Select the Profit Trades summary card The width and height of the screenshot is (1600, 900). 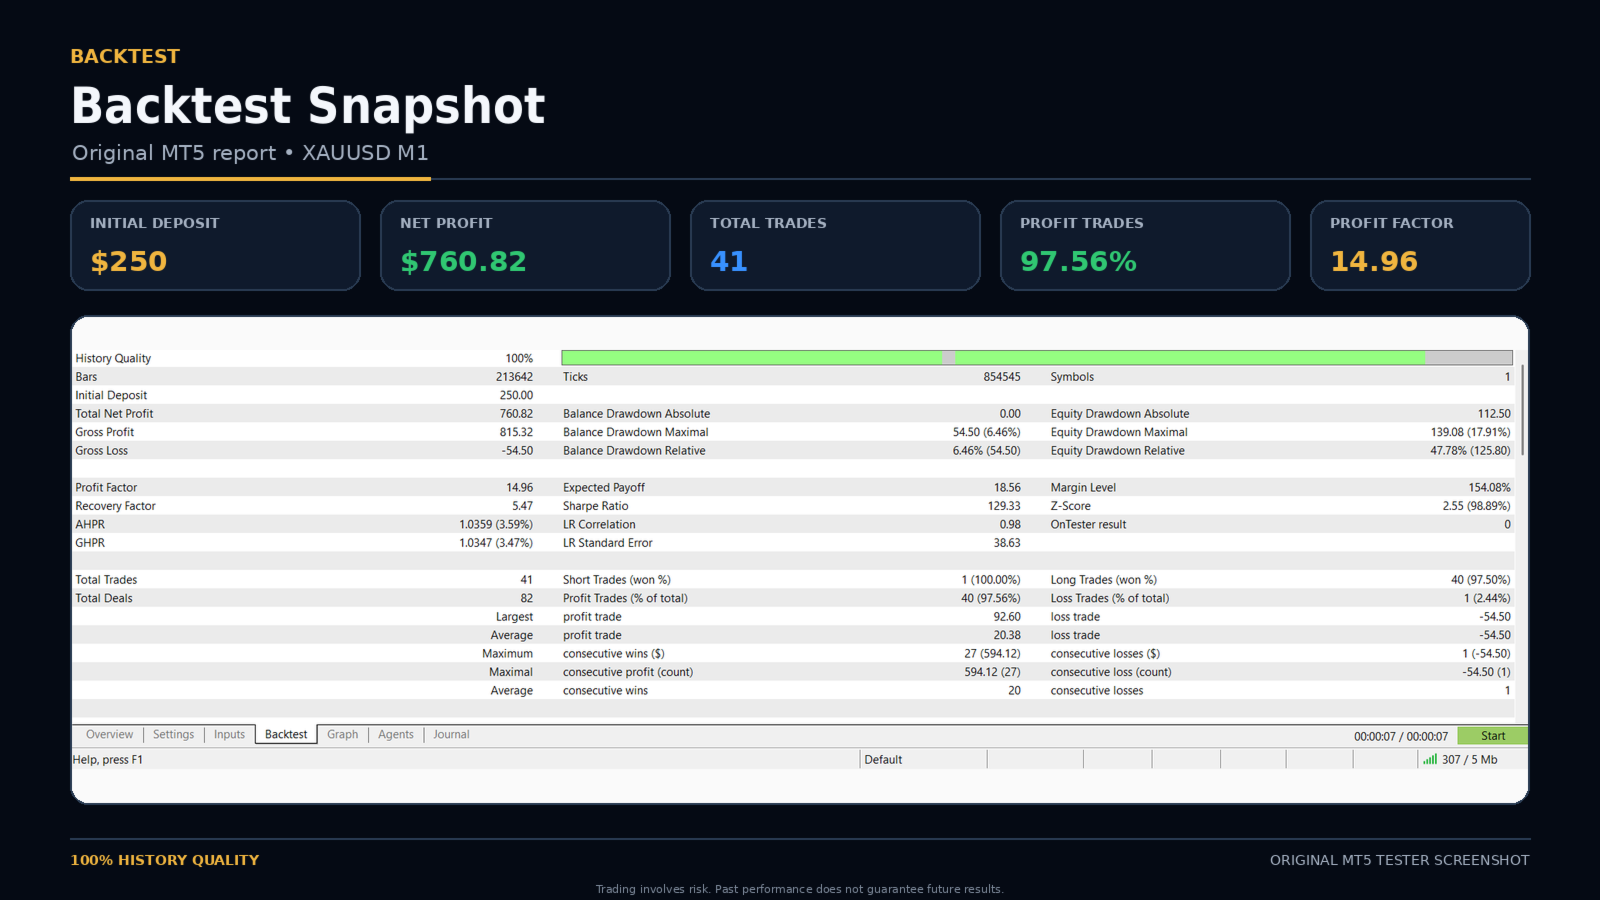[1145, 246]
